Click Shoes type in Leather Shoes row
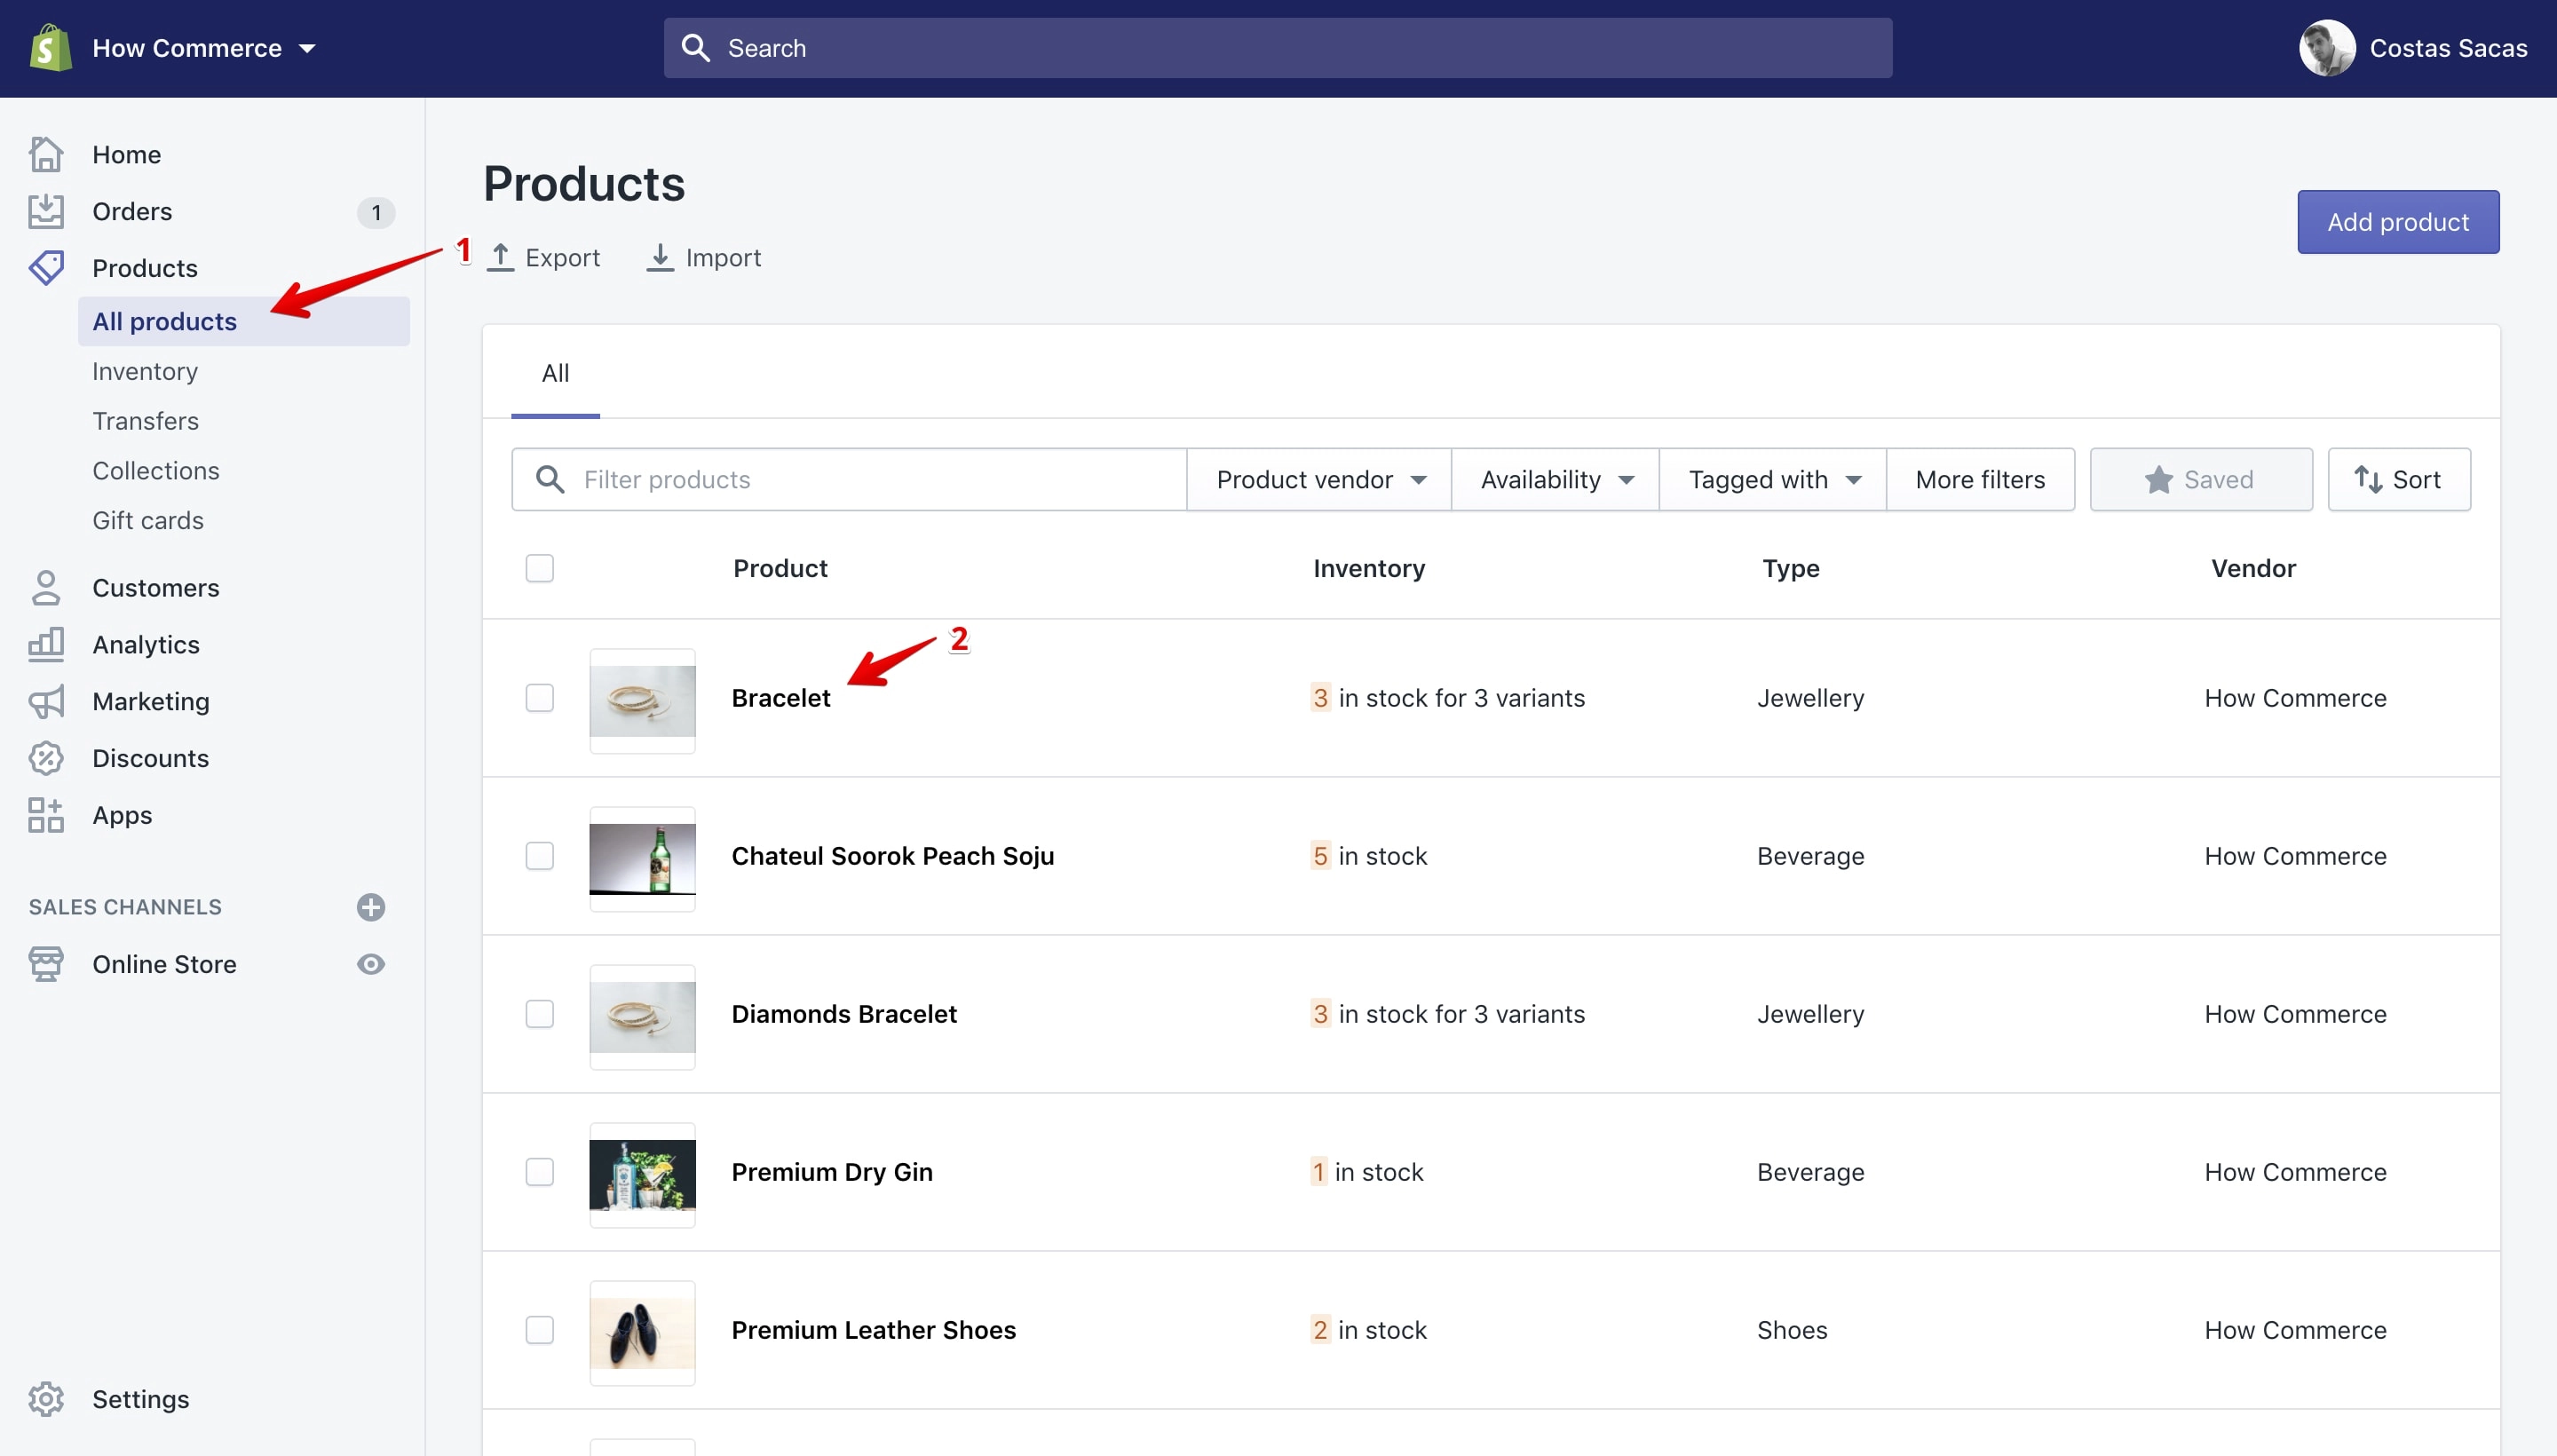The width and height of the screenshot is (2557, 1456). coord(1792,1330)
